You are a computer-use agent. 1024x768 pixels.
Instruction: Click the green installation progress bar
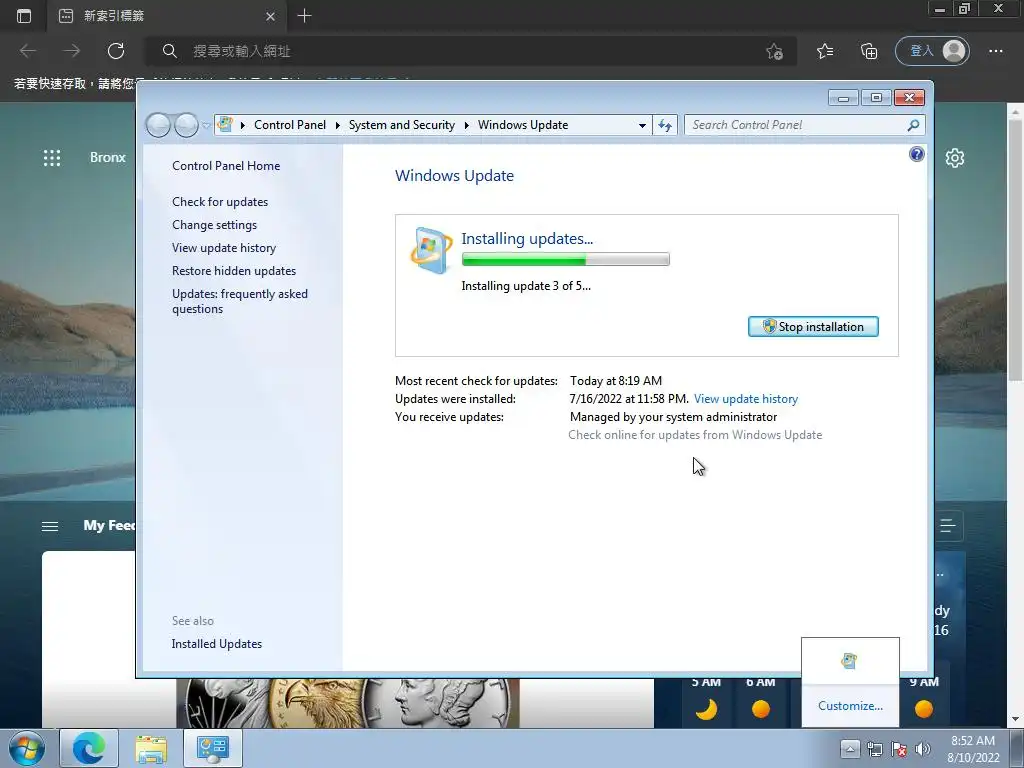566,259
